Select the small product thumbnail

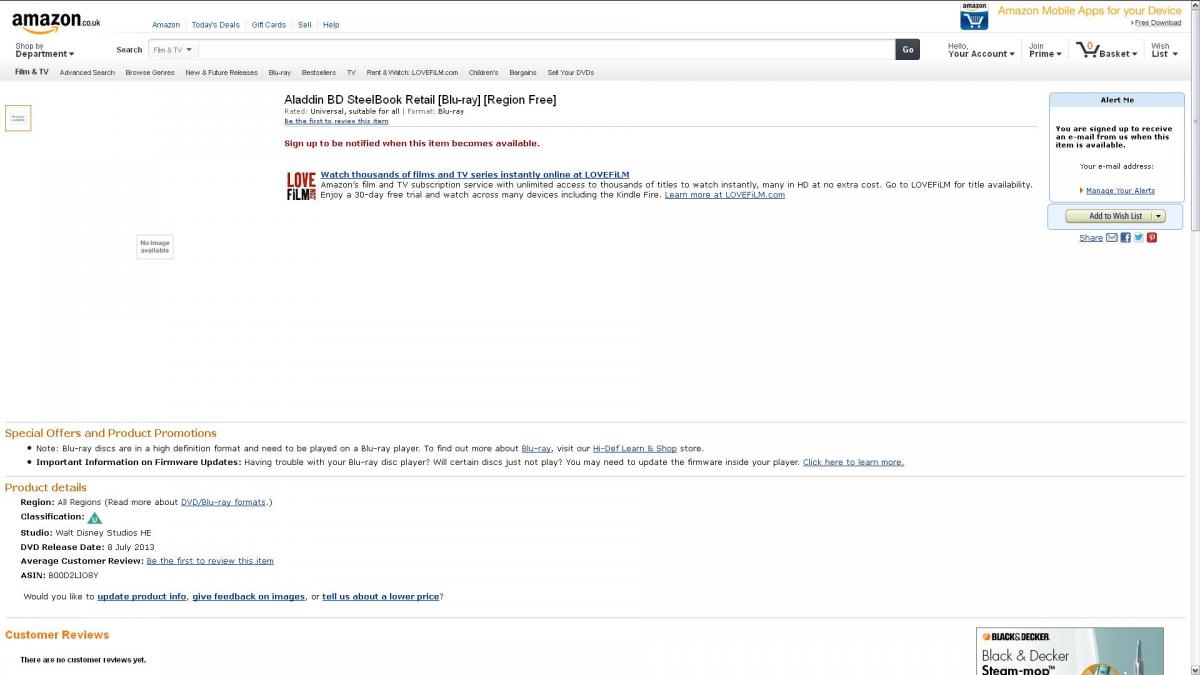[x=18, y=118]
